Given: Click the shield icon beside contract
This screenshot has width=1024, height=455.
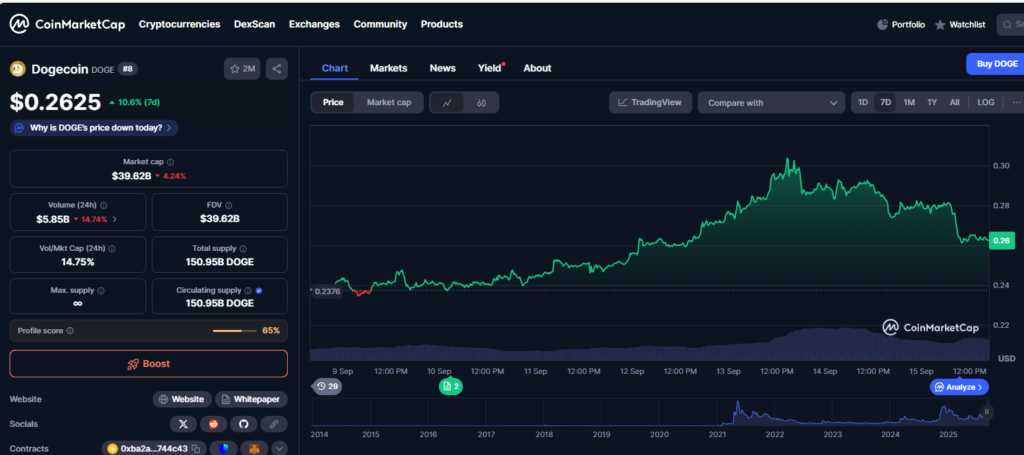Looking at the screenshot, I should (x=224, y=448).
